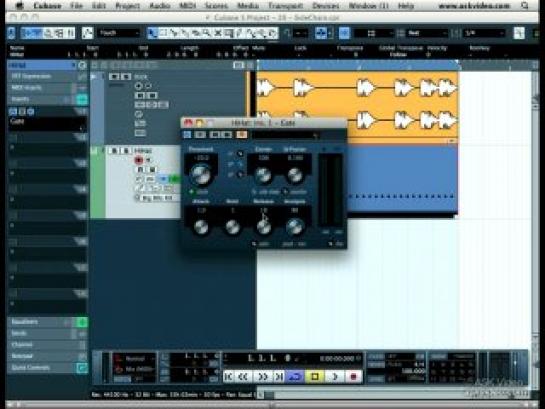Image resolution: width=545 pixels, height=409 pixels.
Task: Start playback with the Play button
Action: [335, 377]
